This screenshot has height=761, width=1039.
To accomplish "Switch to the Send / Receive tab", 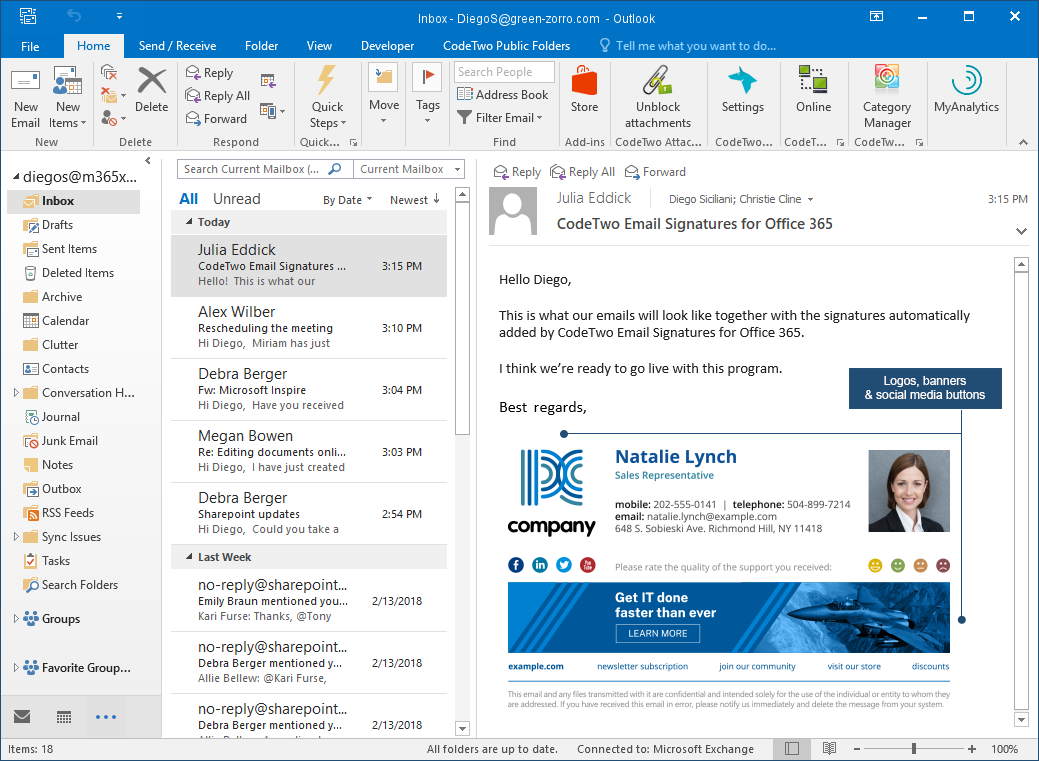I will tap(177, 46).
